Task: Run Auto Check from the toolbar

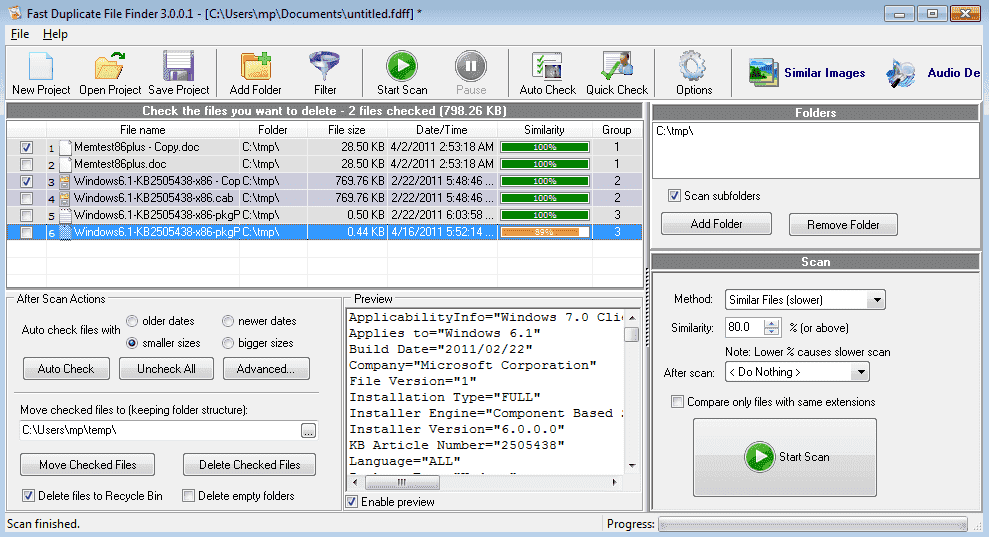Action: [547, 67]
